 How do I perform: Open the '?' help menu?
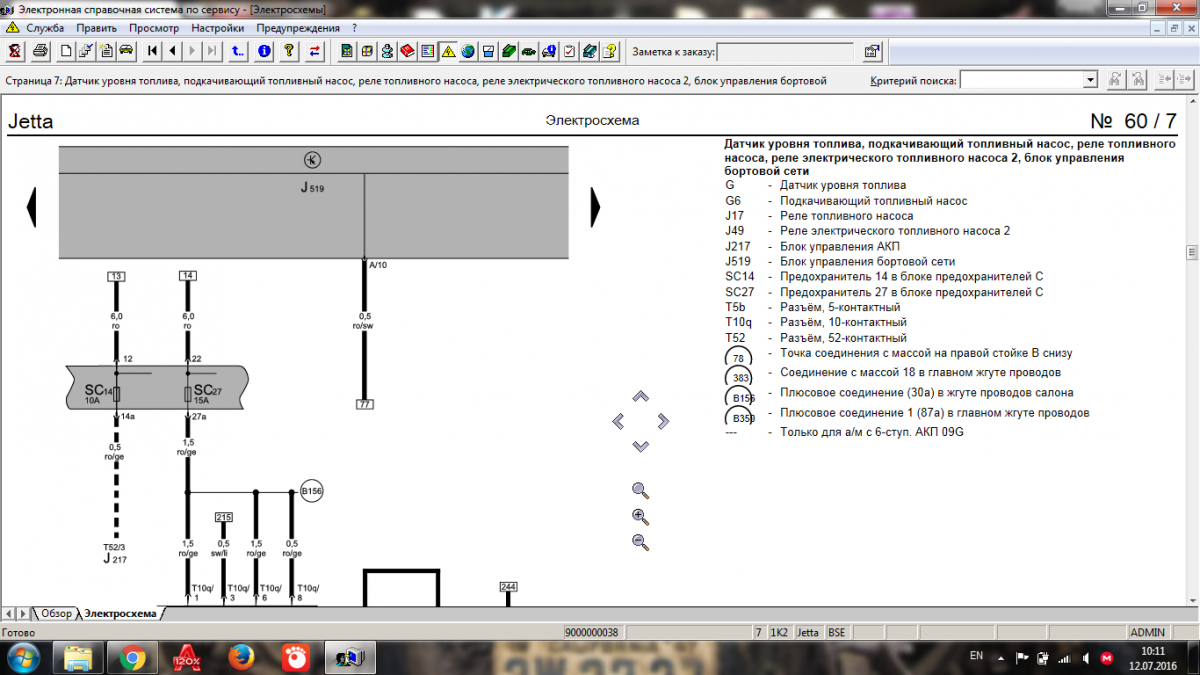(x=352, y=28)
